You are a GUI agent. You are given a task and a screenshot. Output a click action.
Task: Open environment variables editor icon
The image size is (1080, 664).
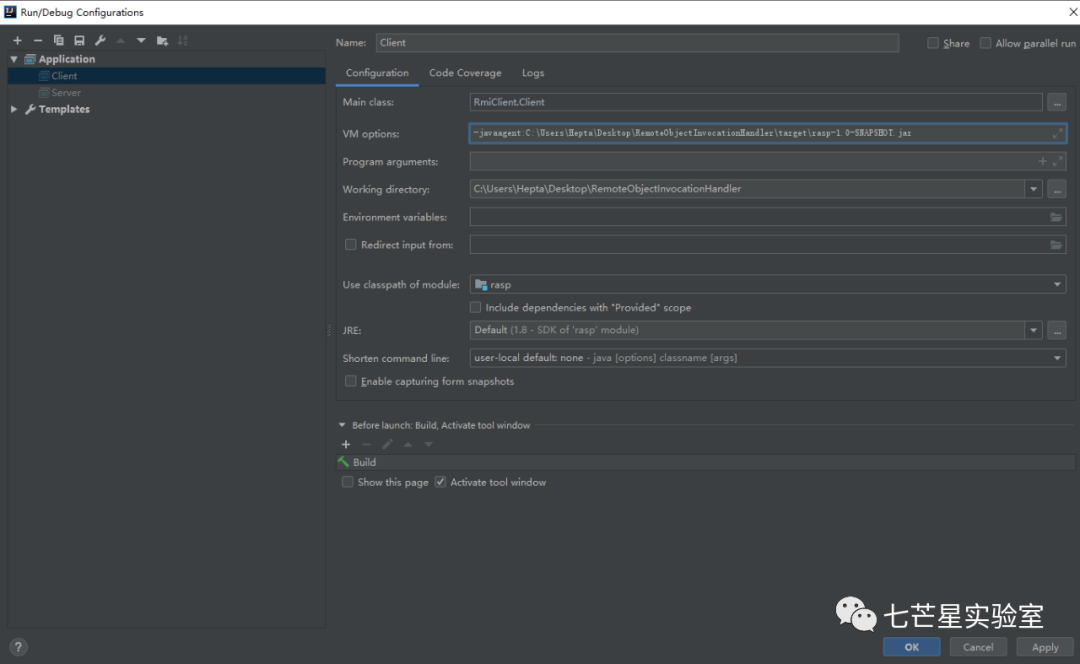pyautogui.click(x=1056, y=217)
